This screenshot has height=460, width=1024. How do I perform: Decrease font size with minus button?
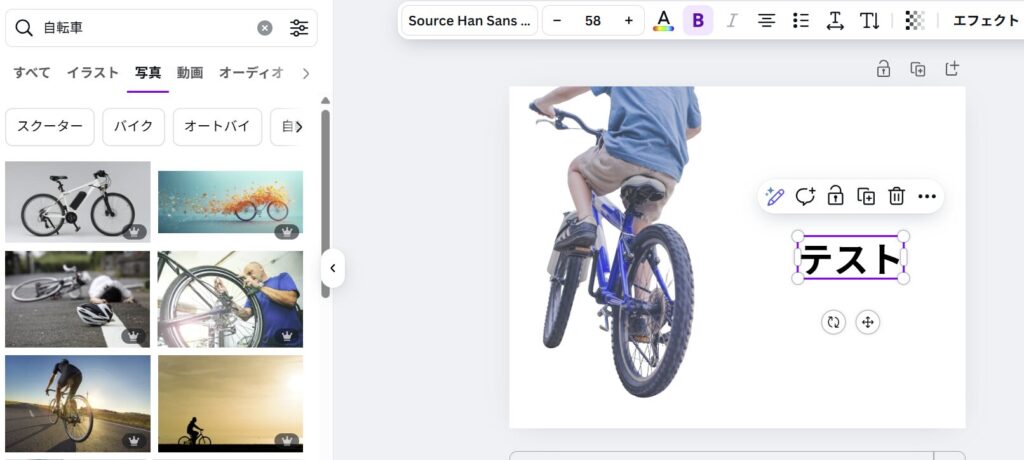[x=557, y=20]
